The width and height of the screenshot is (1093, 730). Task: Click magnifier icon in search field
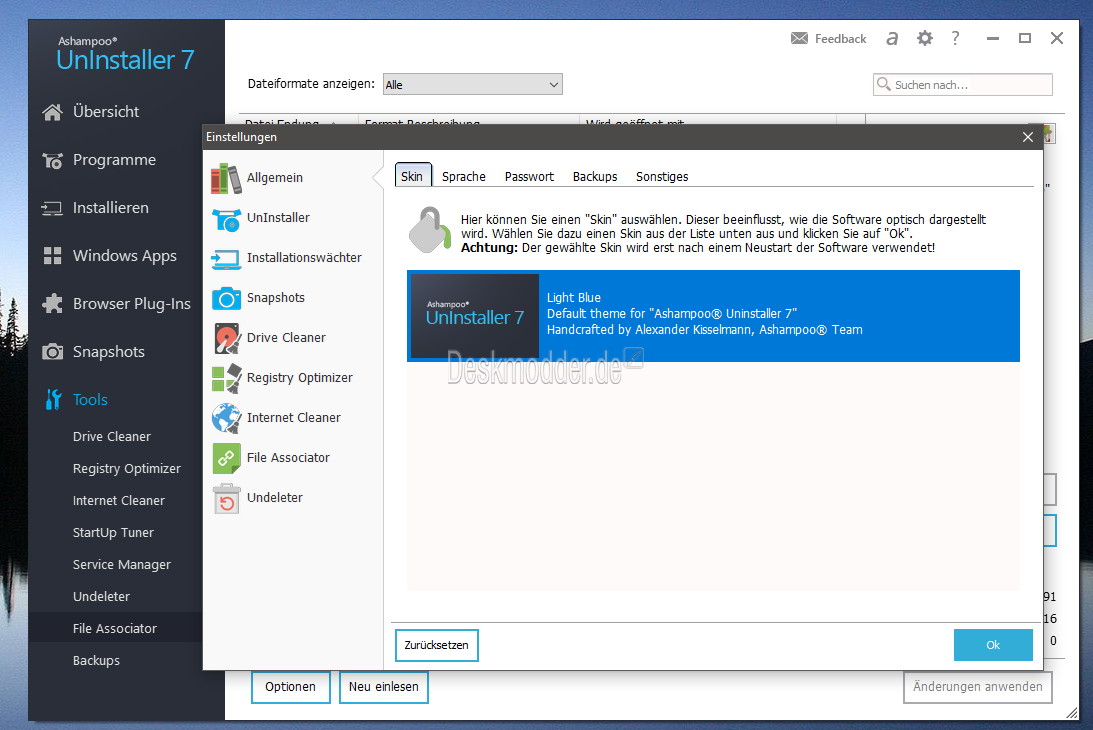coord(883,84)
